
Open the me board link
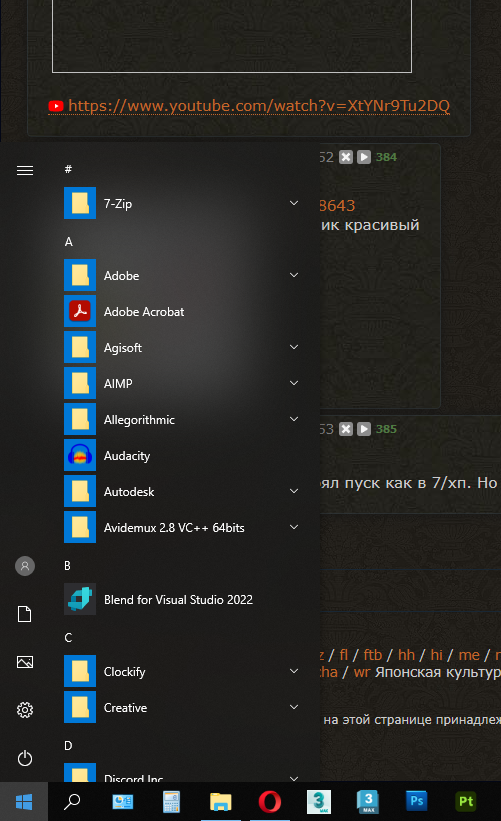[469, 655]
